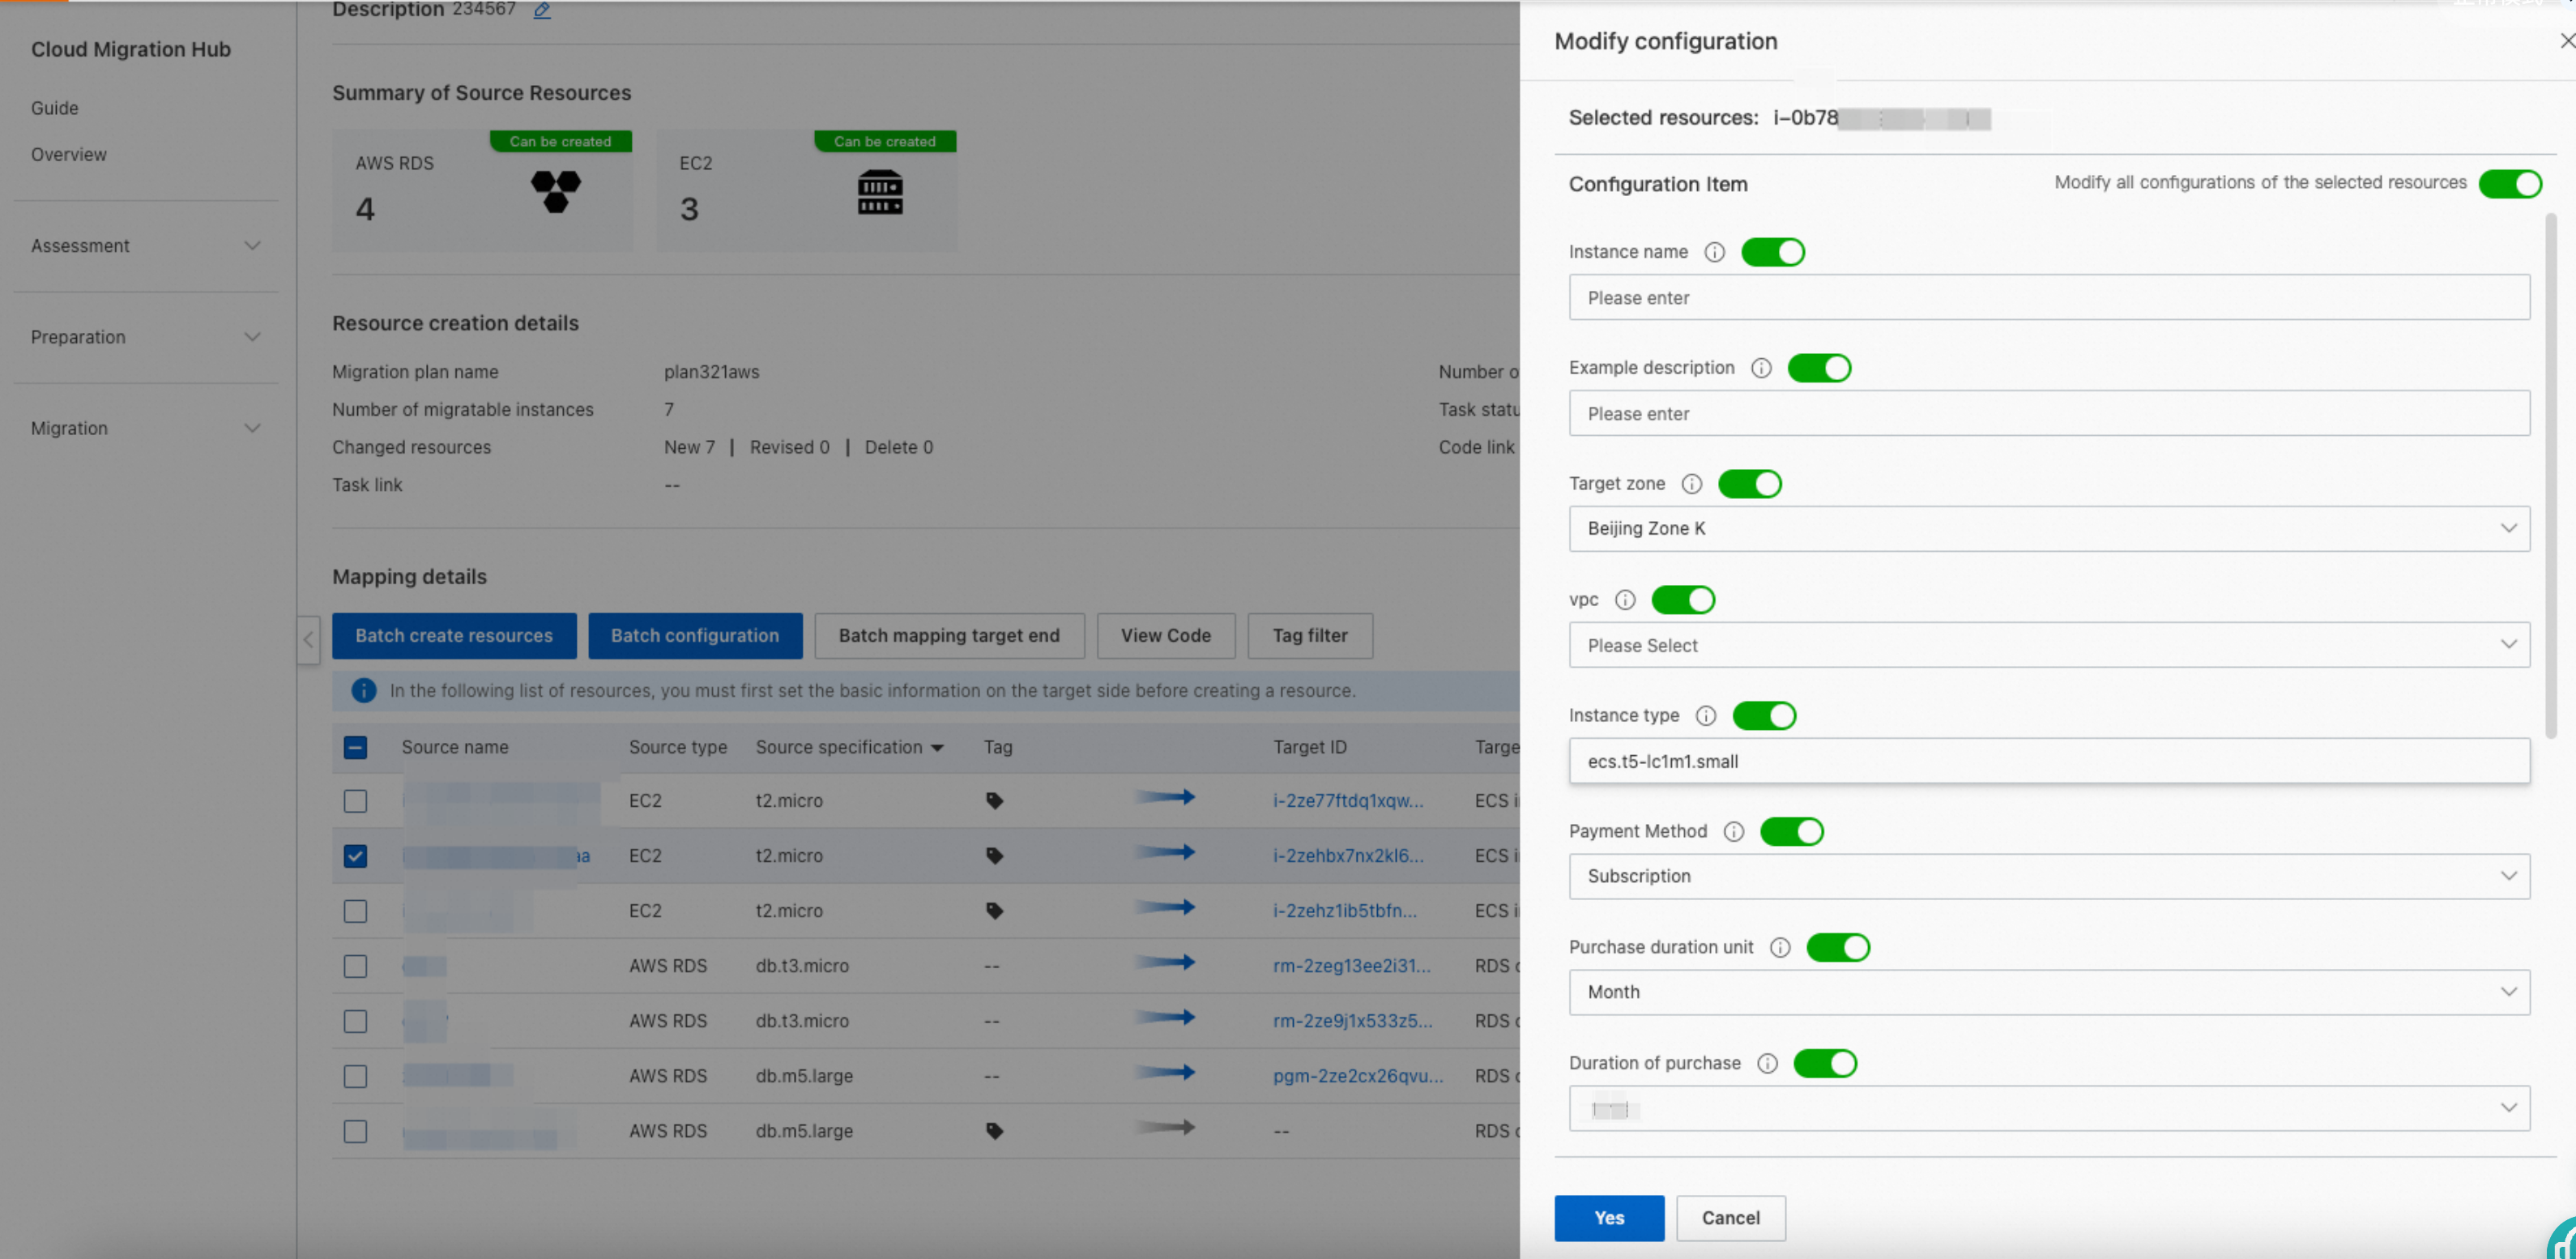Click the mapping arrow for rm-2zeg13ee2i31 row
The height and width of the screenshot is (1259, 2576).
click(x=1165, y=962)
